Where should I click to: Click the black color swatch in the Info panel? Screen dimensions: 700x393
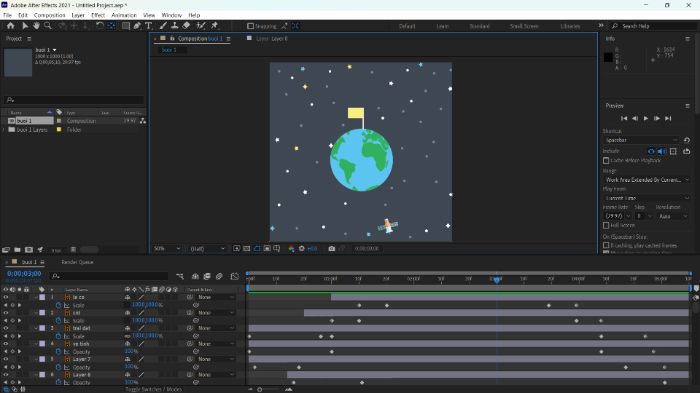pyautogui.click(x=608, y=57)
